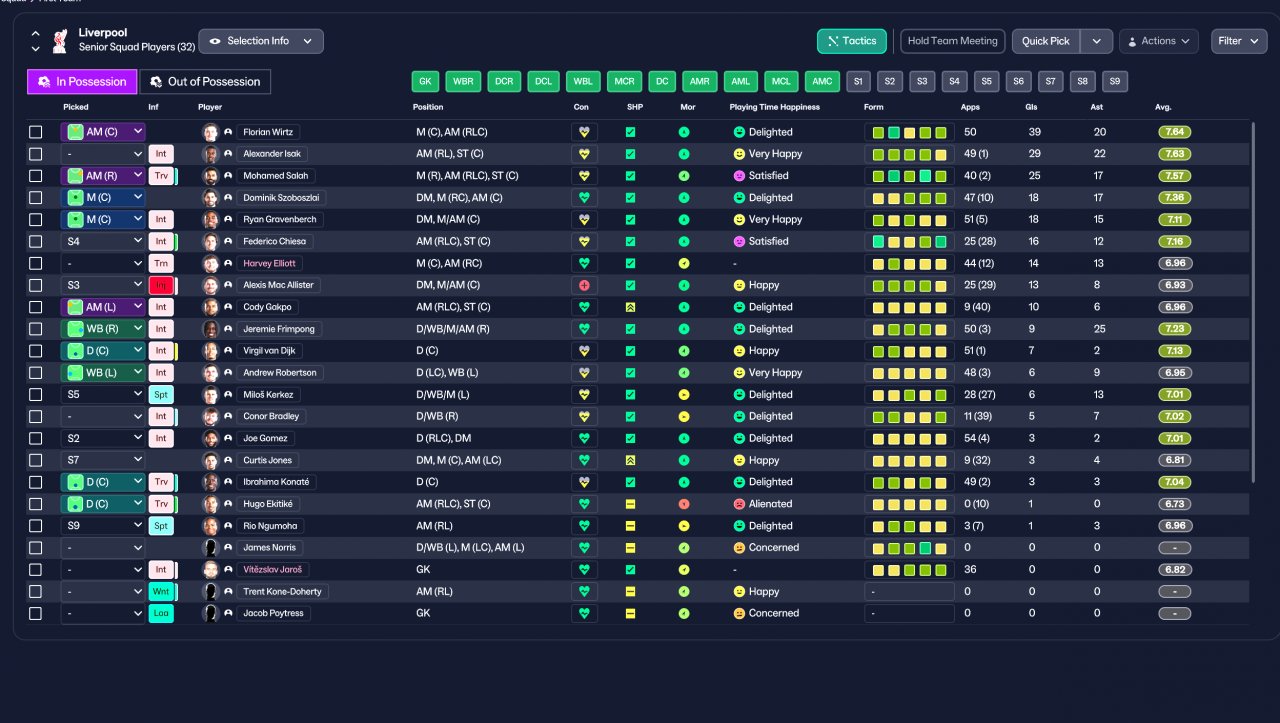Open Alexander Isak picked position dropdown
The width and height of the screenshot is (1280, 723).
click(103, 154)
